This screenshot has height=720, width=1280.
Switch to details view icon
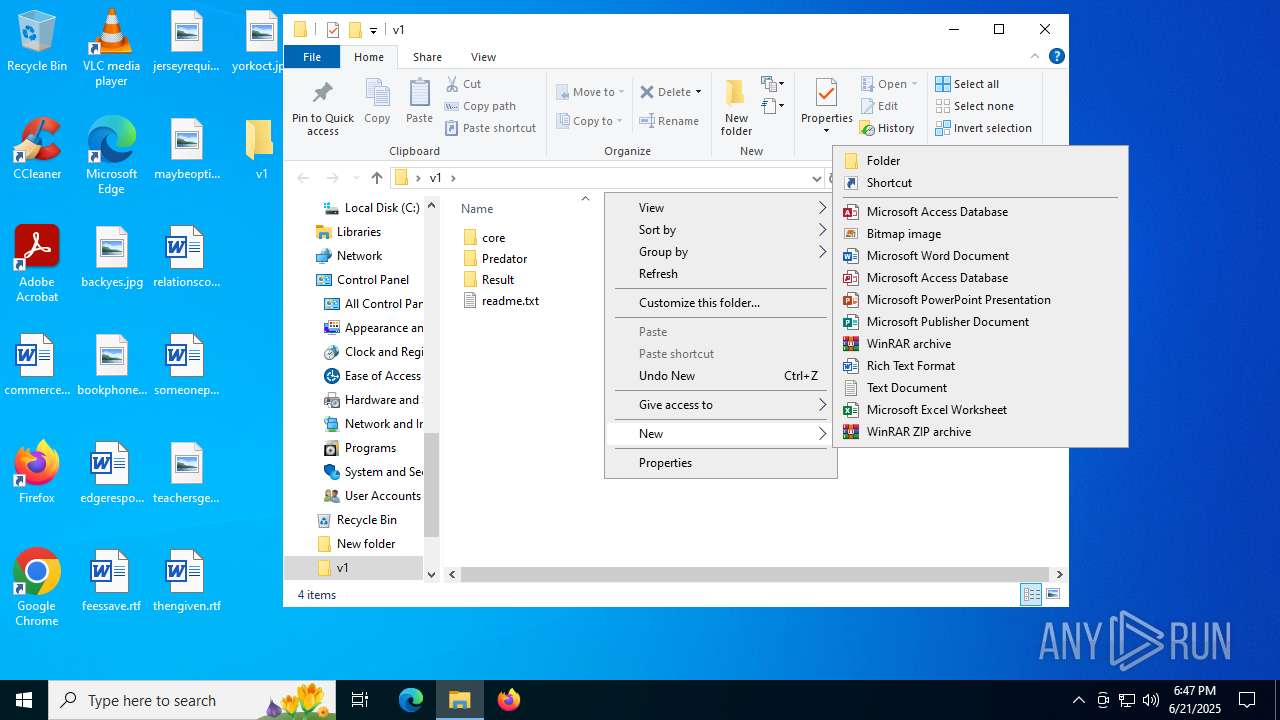click(x=1030, y=595)
